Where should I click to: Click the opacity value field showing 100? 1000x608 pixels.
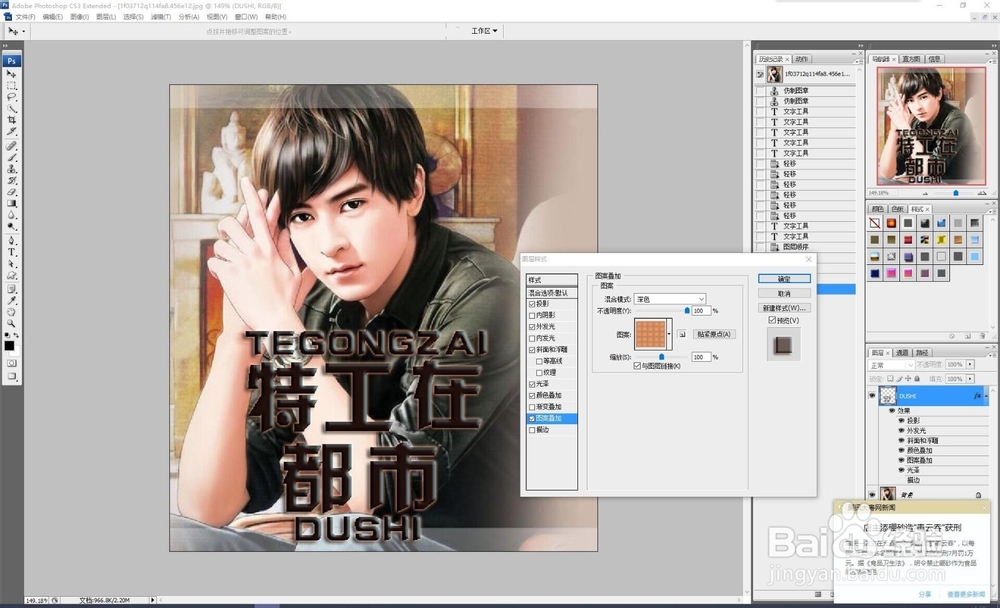click(x=701, y=311)
